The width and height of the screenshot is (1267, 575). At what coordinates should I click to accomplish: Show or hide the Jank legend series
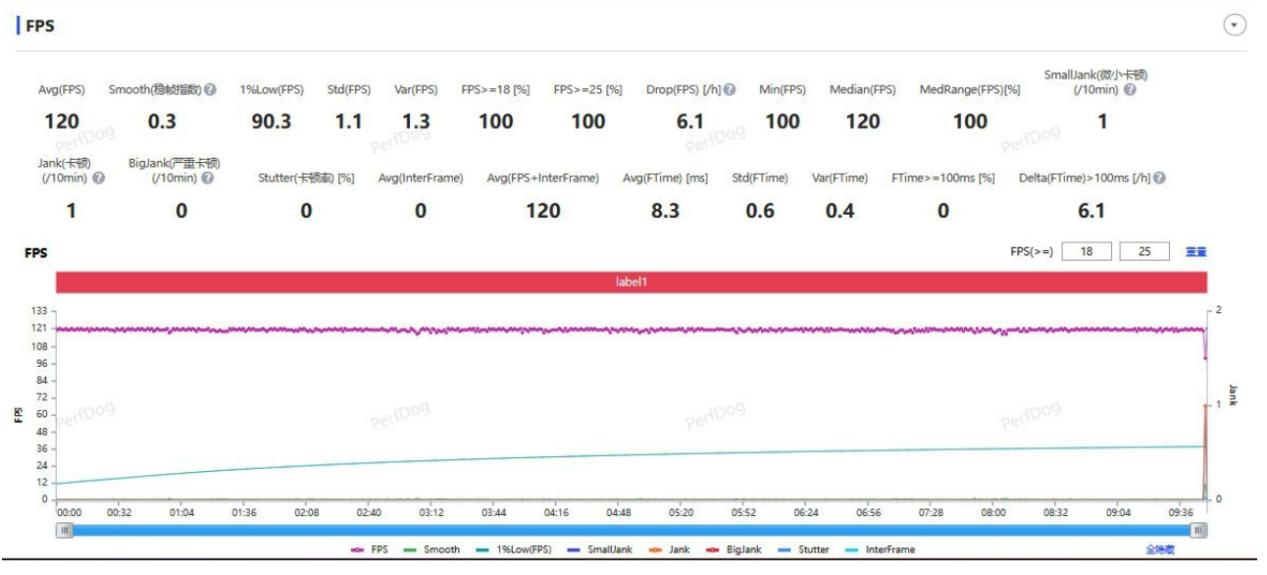(x=670, y=549)
